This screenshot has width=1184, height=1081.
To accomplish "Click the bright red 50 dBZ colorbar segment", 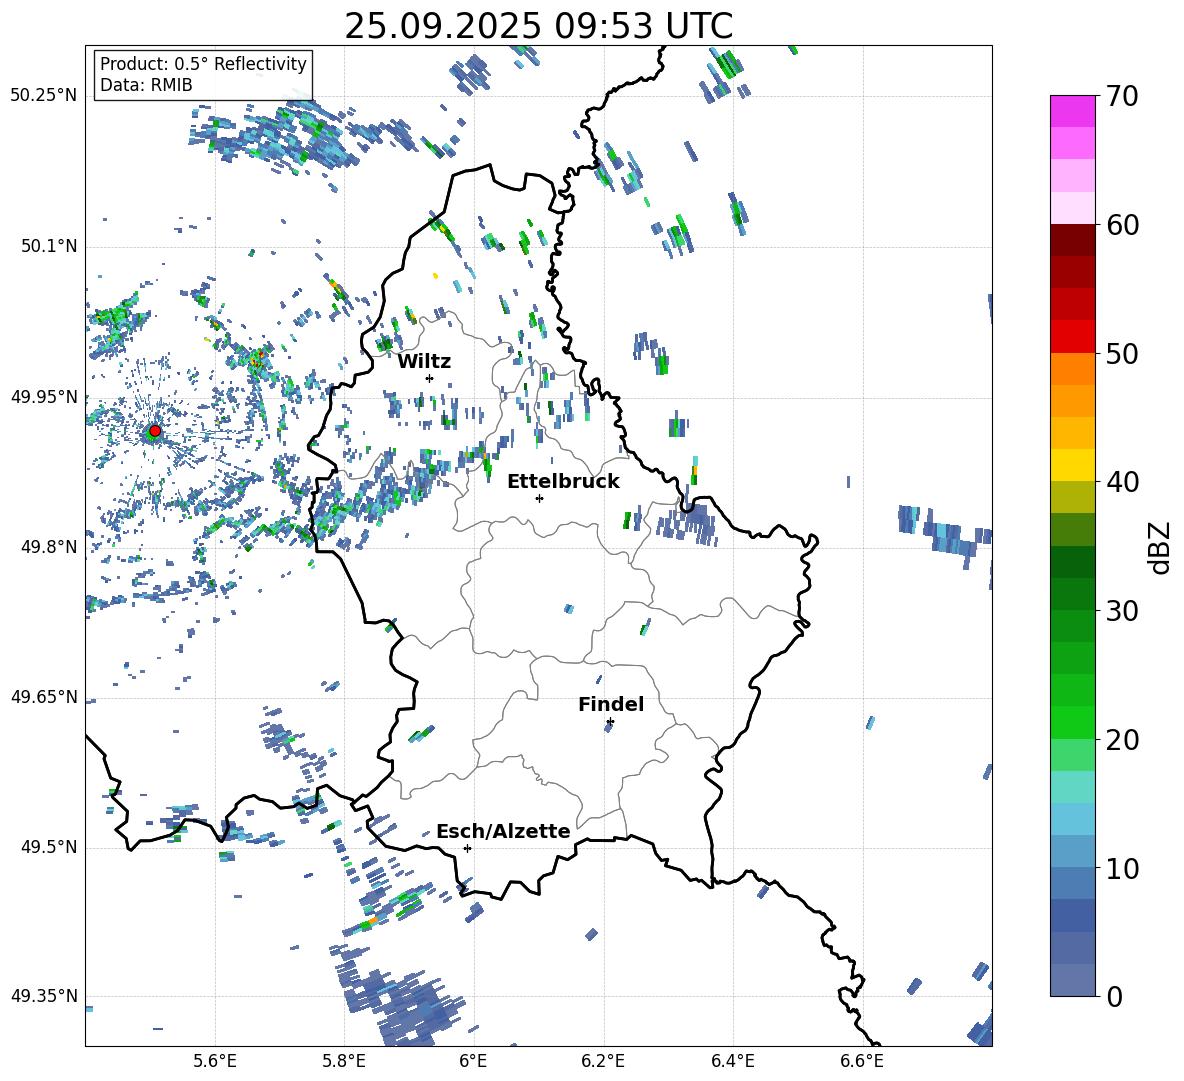I will click(x=1072, y=337).
